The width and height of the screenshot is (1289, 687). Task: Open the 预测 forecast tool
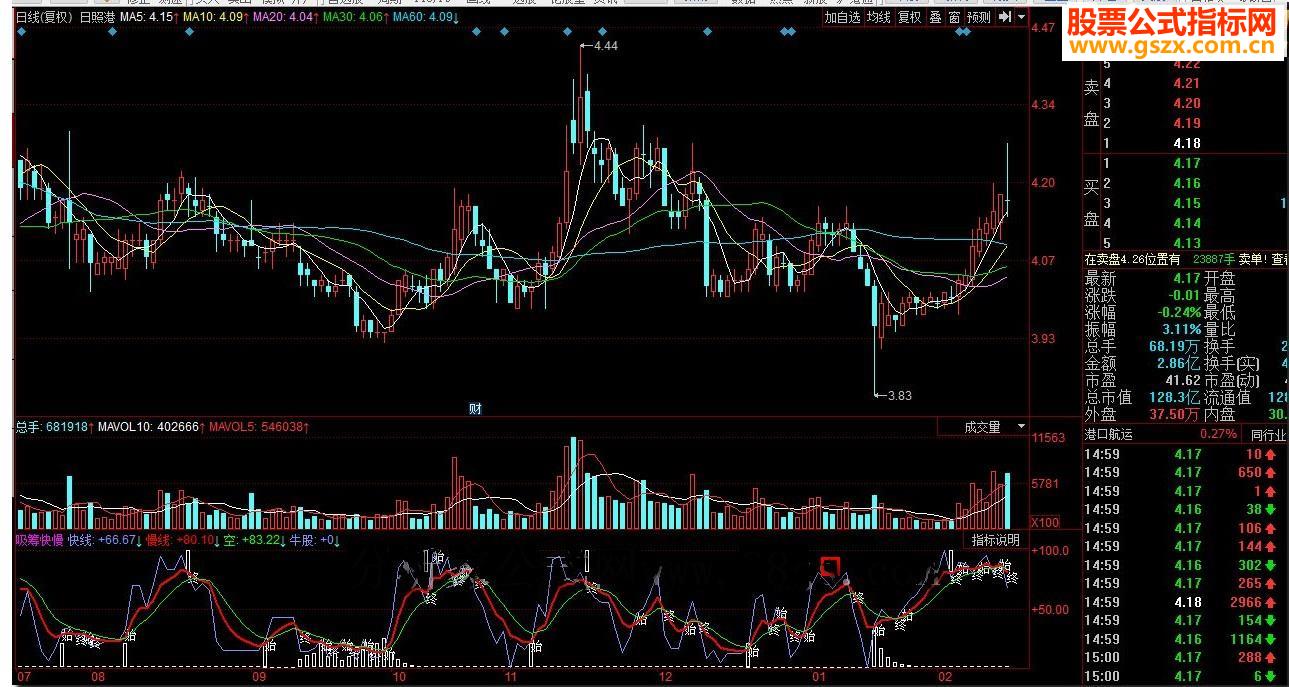979,17
